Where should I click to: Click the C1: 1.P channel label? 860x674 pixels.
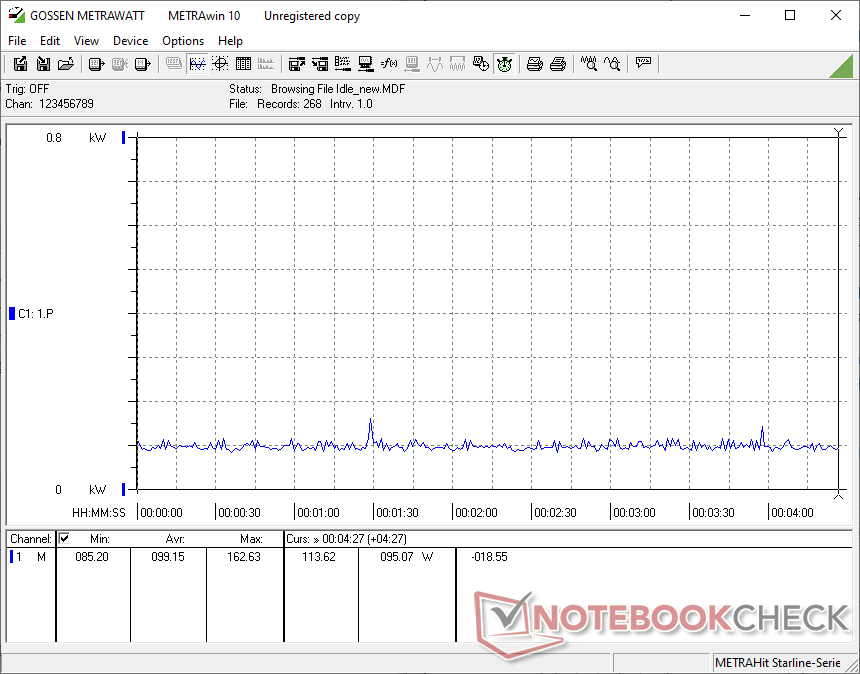tap(36, 314)
